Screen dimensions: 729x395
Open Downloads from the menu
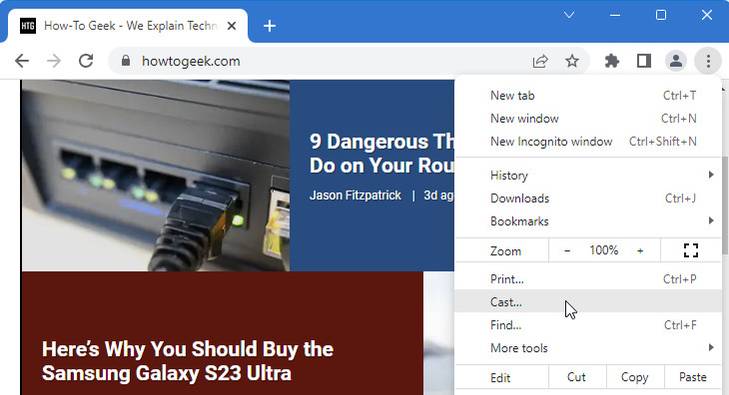pos(588,198)
